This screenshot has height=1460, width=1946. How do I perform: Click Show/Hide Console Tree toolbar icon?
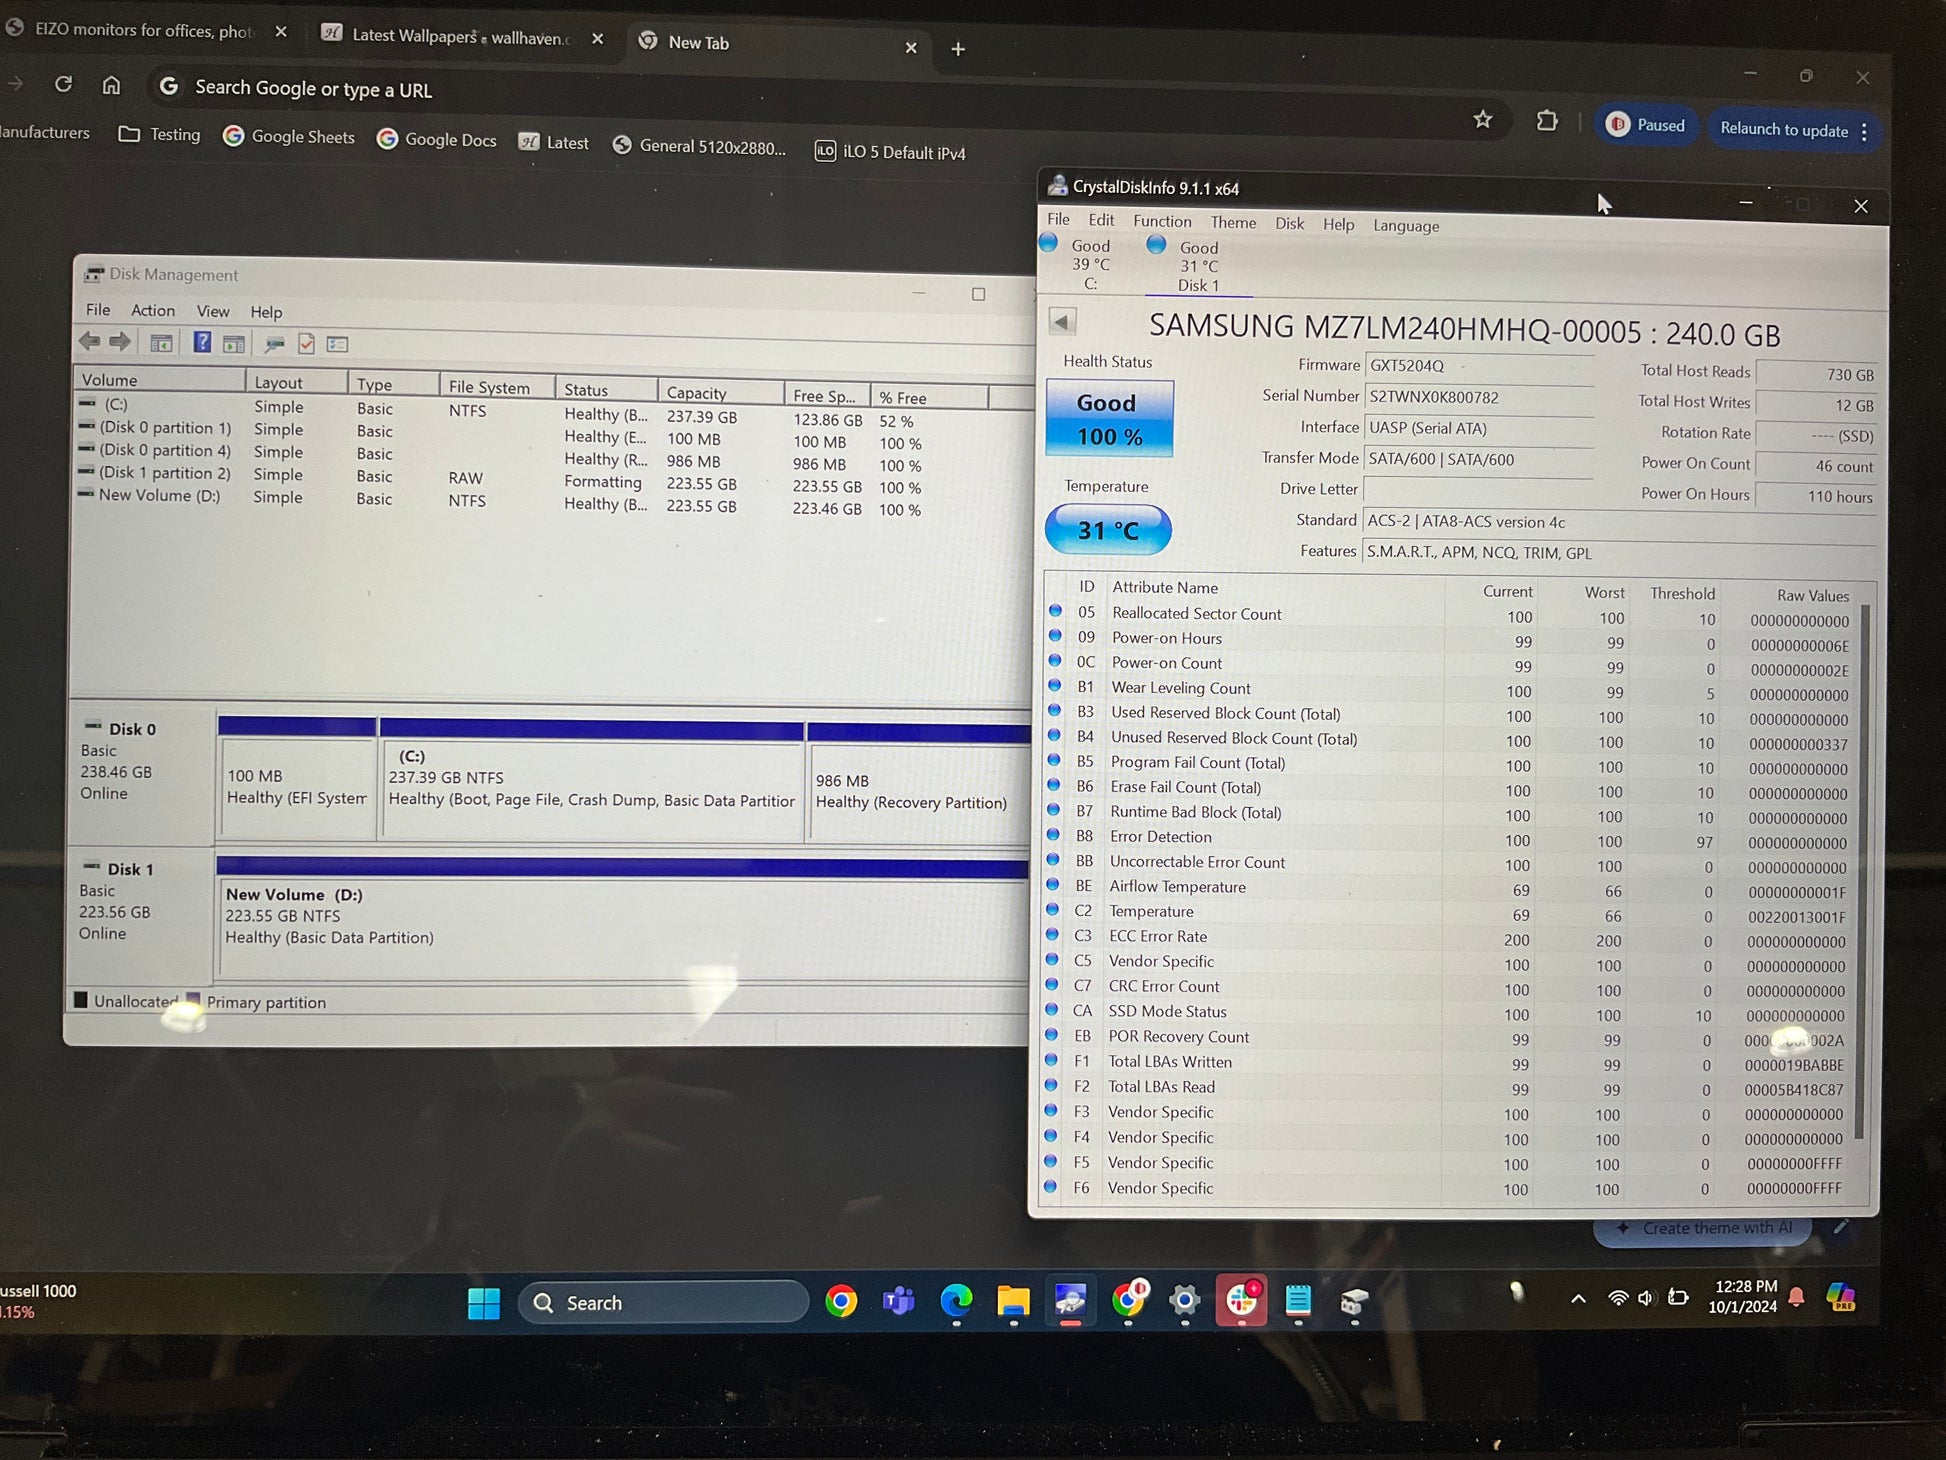161,343
